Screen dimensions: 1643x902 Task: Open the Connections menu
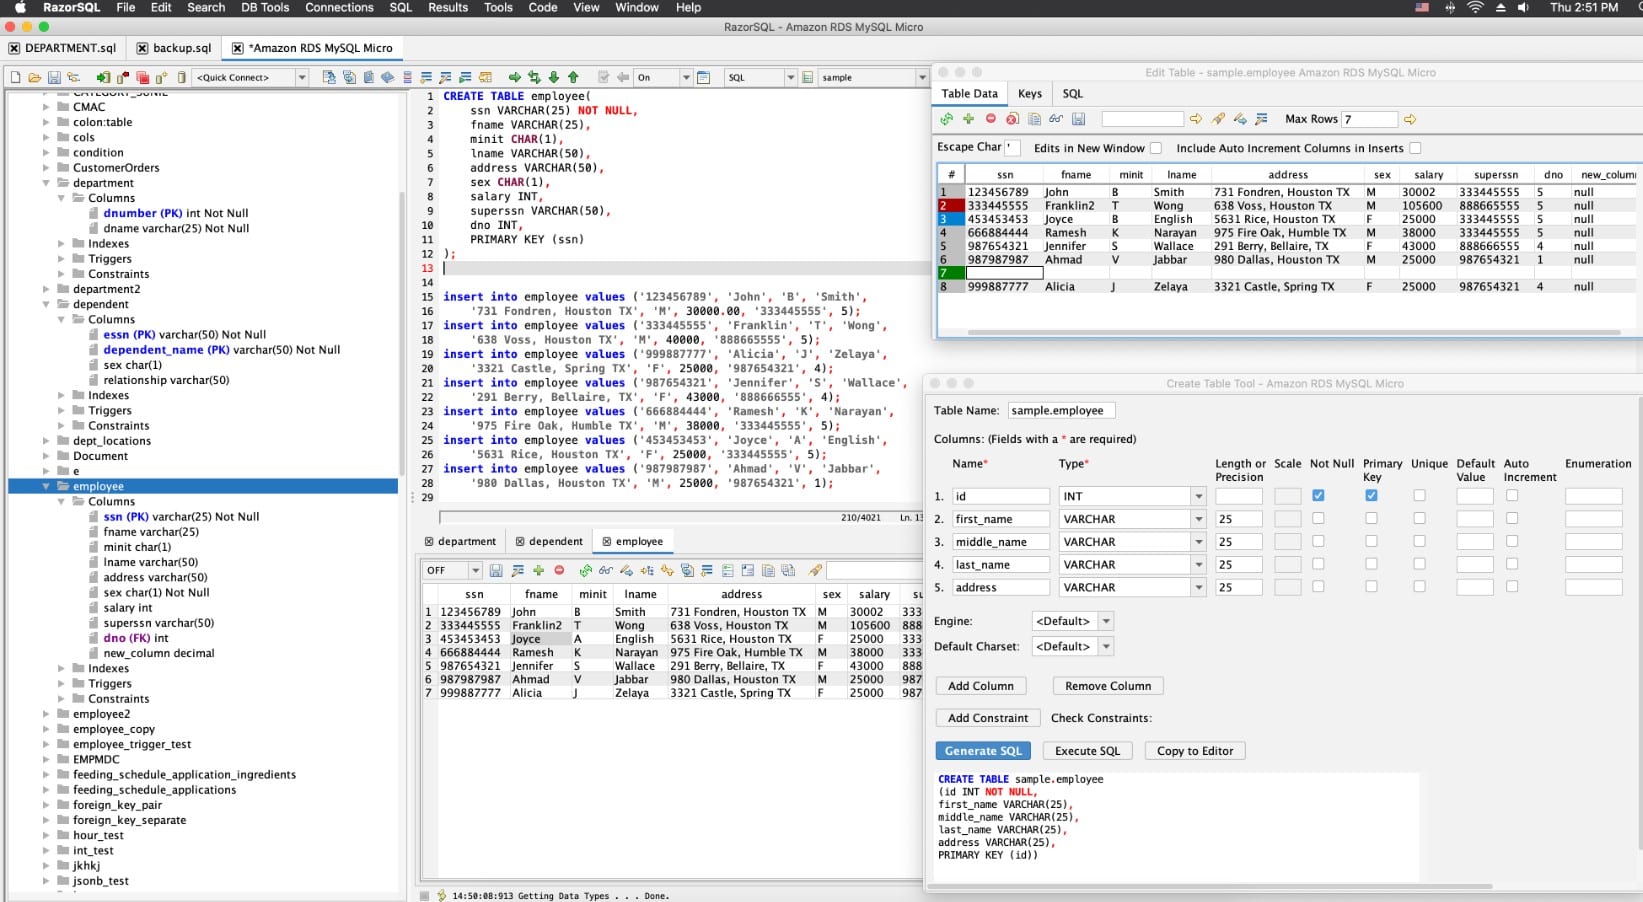(x=339, y=7)
